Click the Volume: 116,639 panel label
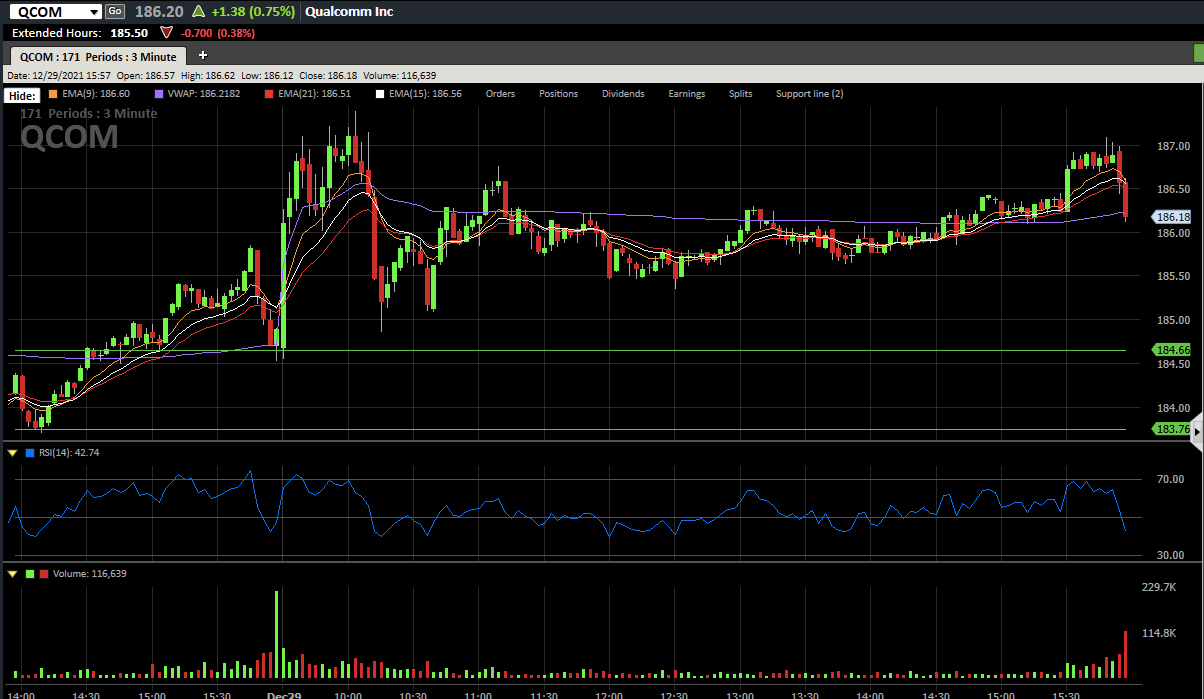 [x=90, y=574]
